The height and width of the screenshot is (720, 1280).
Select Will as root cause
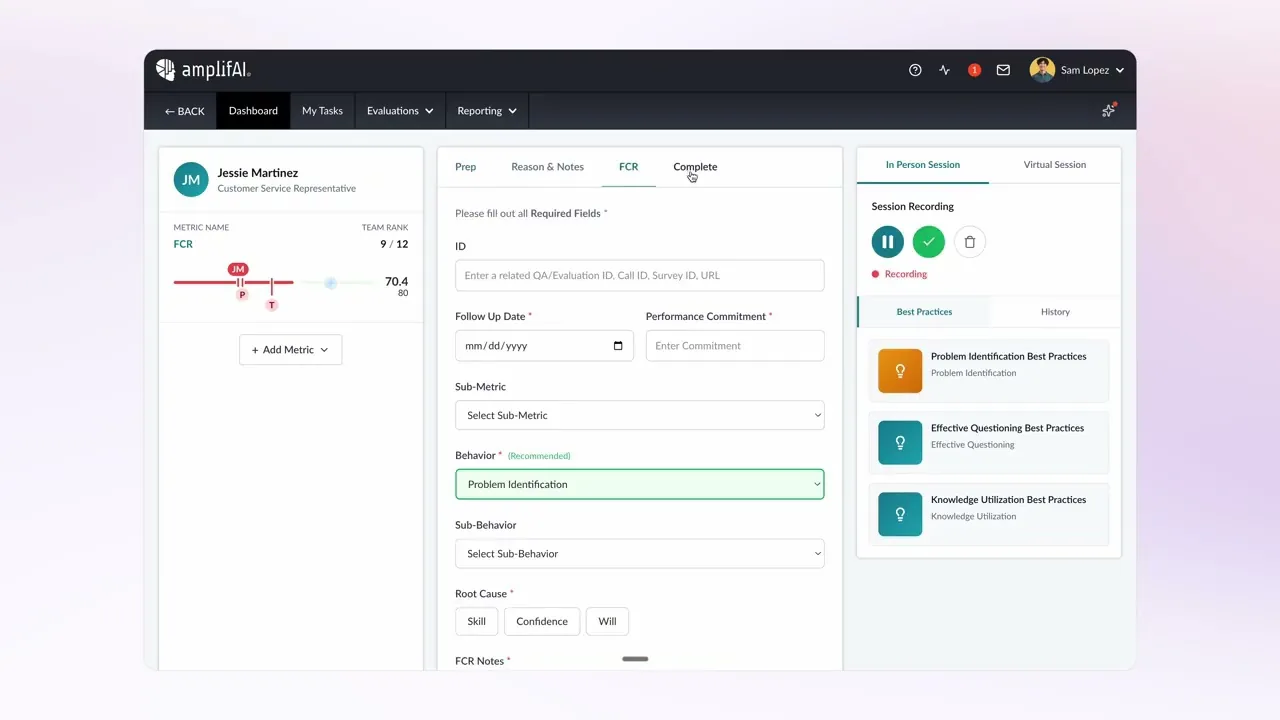click(x=607, y=621)
